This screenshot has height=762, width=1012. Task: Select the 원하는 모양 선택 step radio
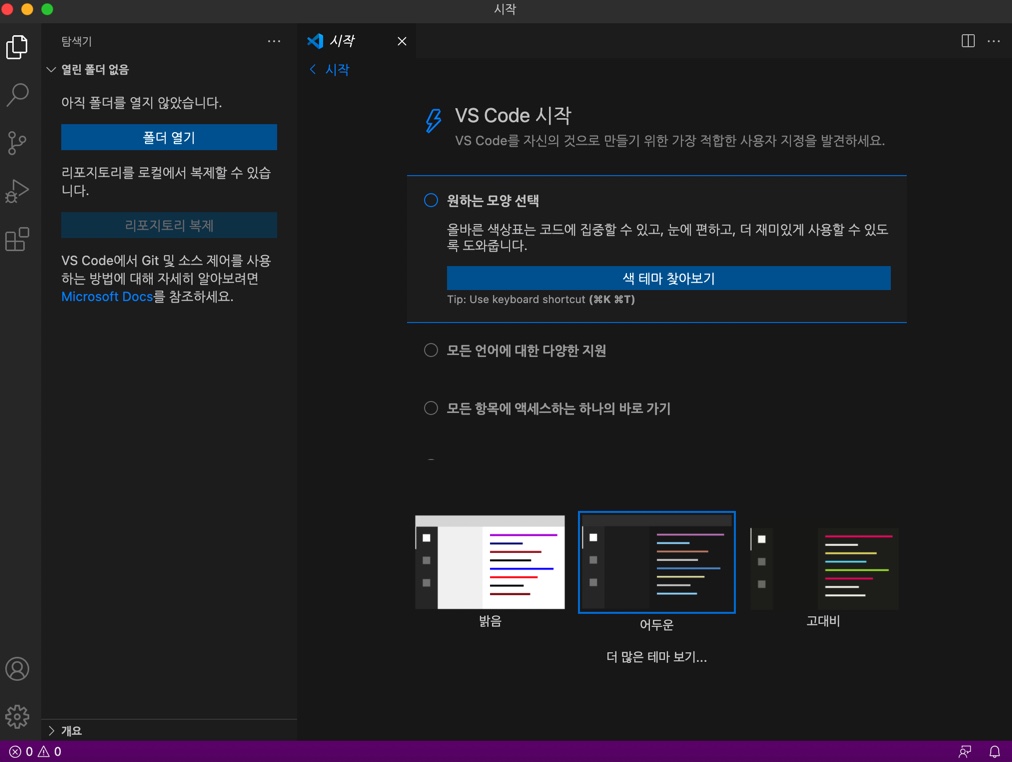click(x=430, y=200)
